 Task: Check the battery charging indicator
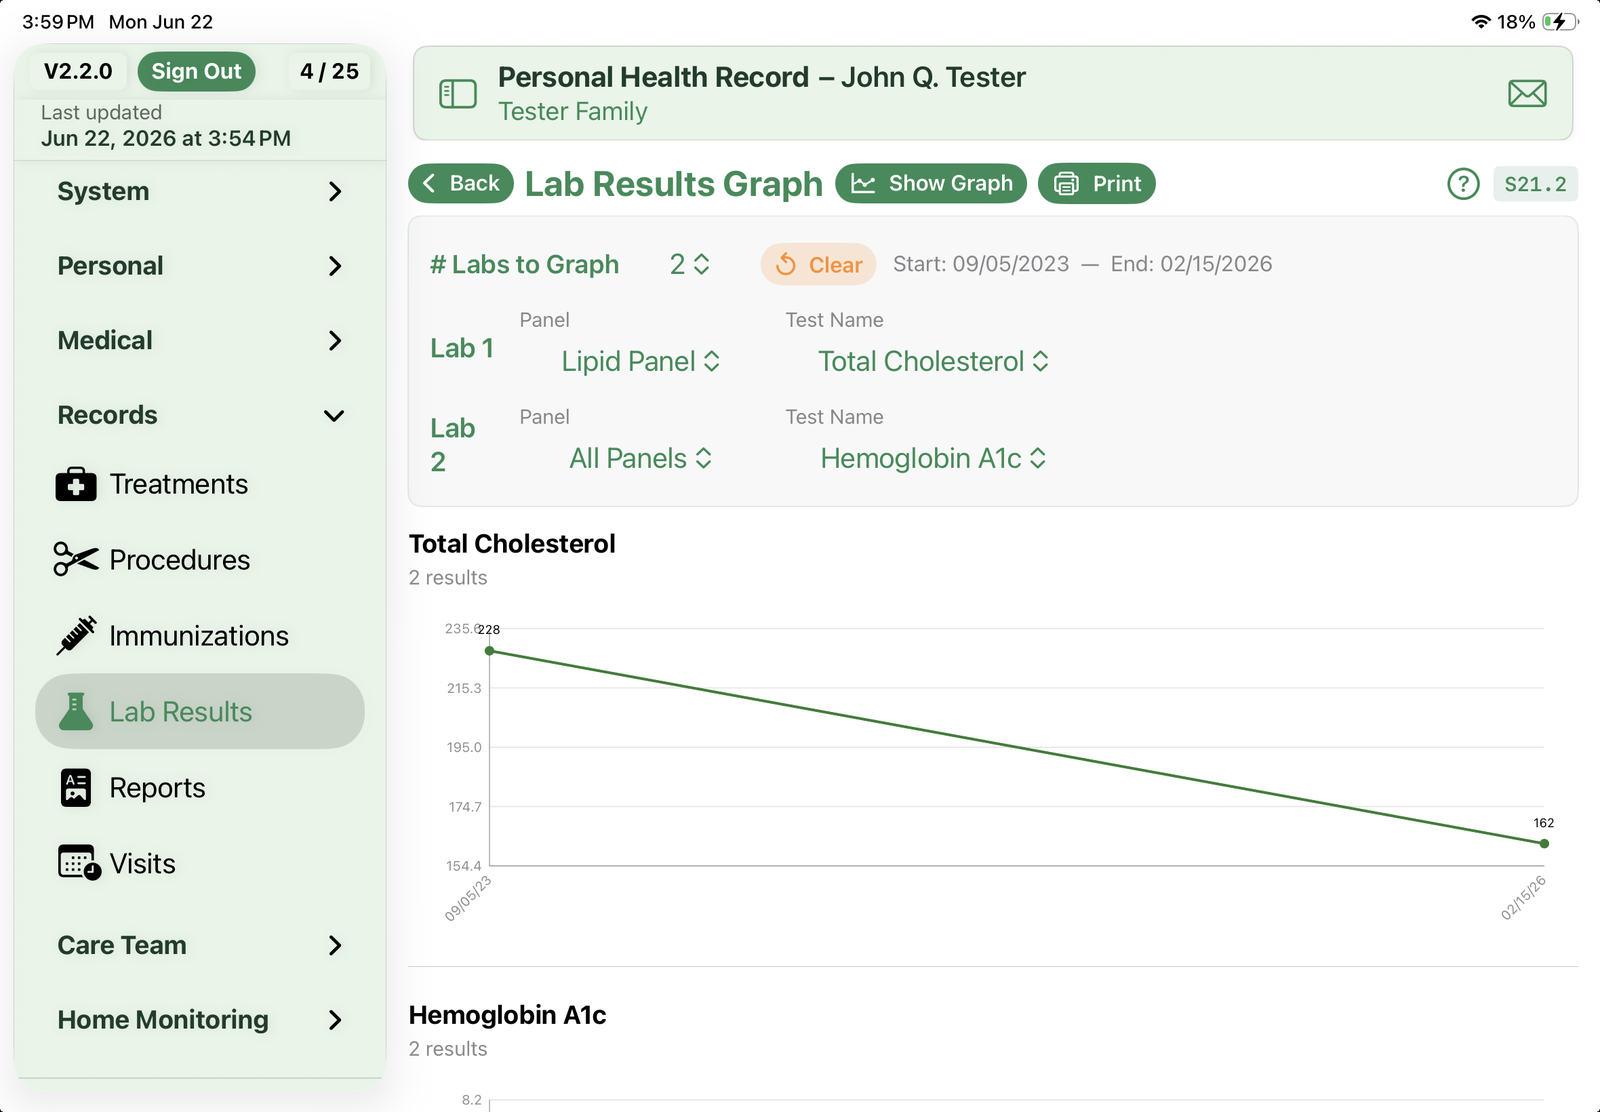coord(1559,22)
